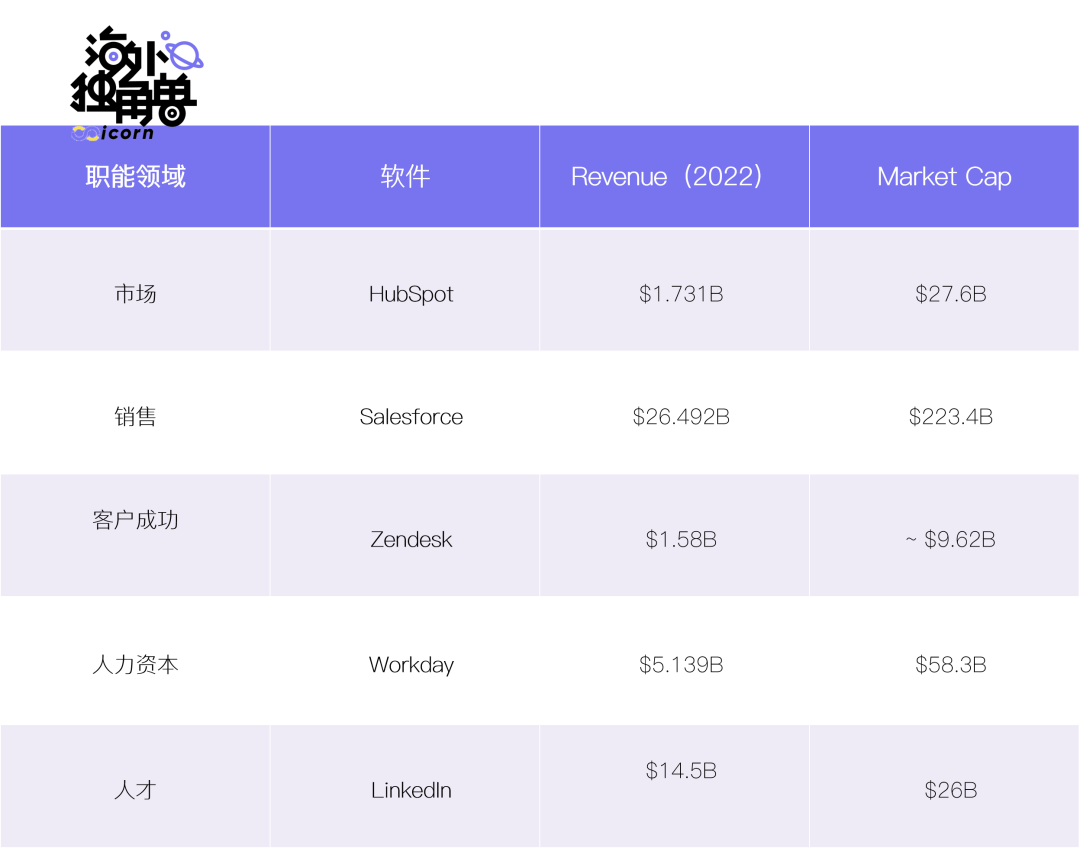Select the Revenue (2022) column header
This screenshot has width=1080, height=848.
[674, 176]
